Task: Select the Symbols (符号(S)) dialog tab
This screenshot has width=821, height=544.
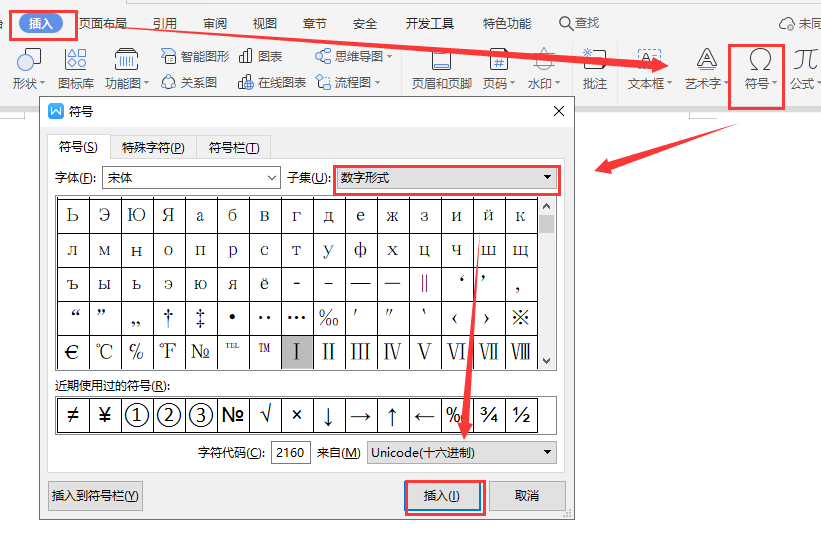Action: (78, 147)
